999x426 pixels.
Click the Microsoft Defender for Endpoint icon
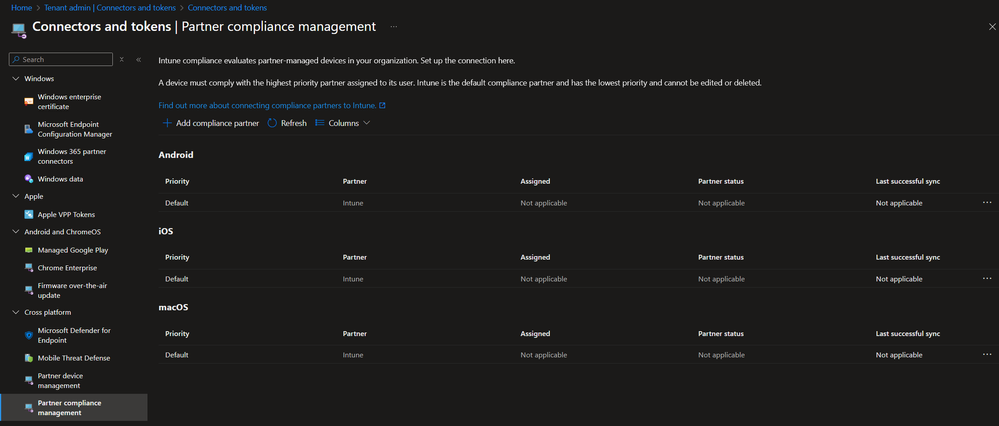click(x=28, y=335)
